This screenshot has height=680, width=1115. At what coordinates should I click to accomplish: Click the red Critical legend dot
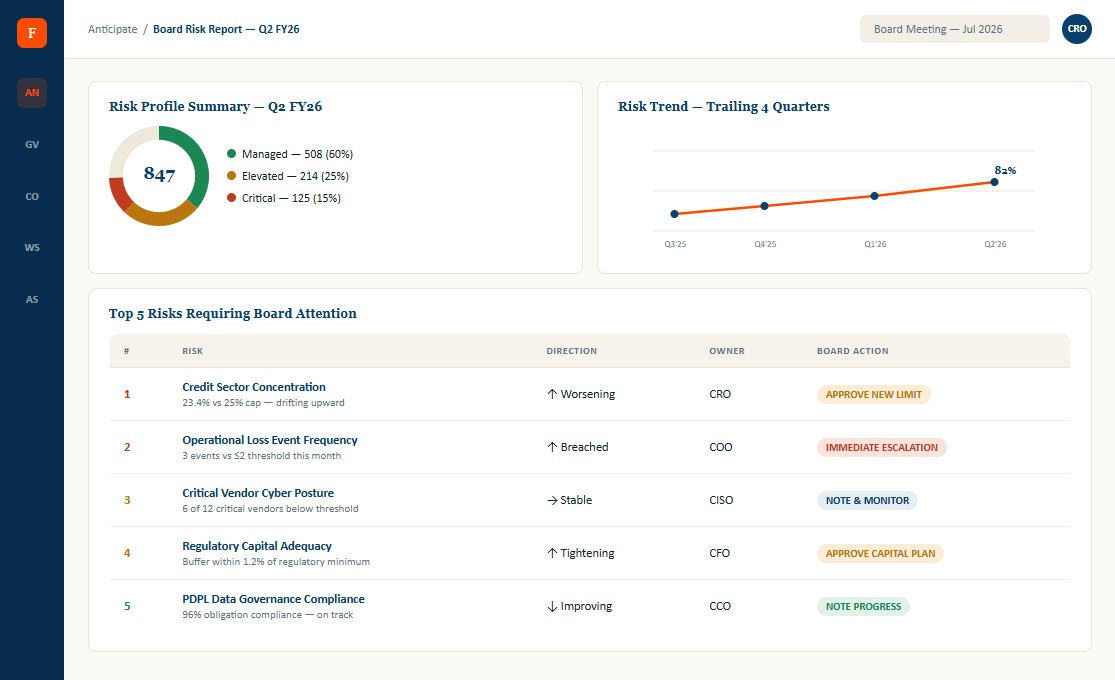231,198
